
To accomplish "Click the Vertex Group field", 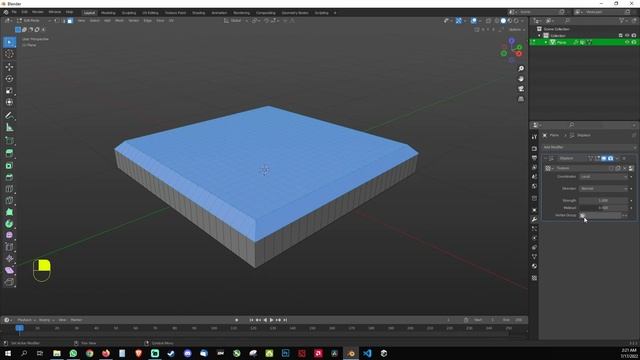I will (x=600, y=215).
